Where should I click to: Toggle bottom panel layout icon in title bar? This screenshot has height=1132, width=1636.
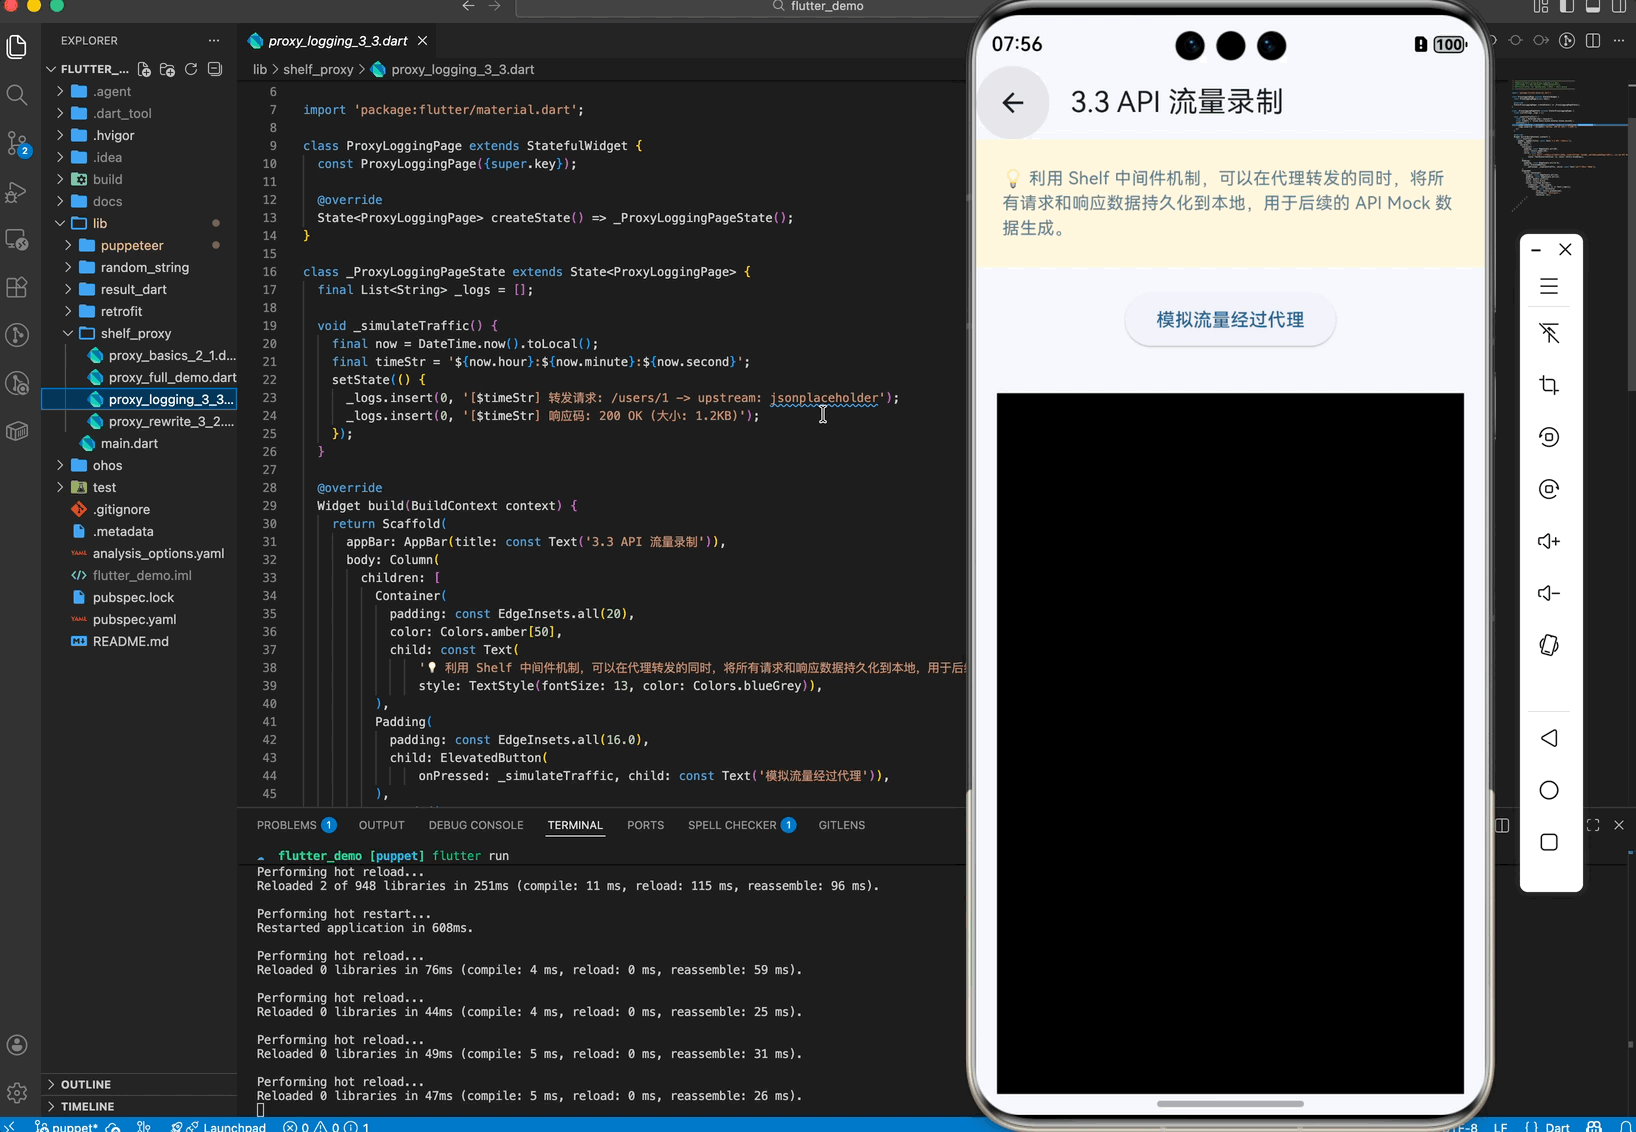[1593, 6]
